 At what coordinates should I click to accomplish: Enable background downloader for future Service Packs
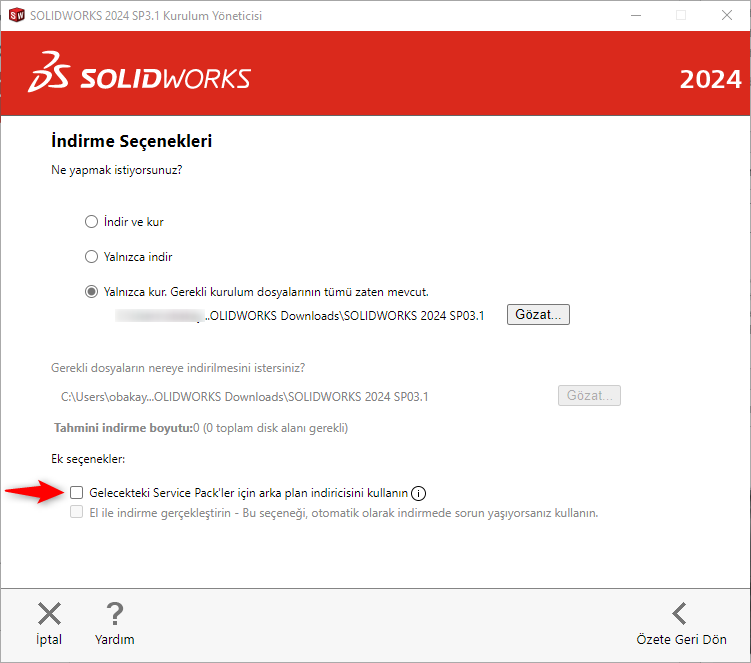pyautogui.click(x=77, y=492)
